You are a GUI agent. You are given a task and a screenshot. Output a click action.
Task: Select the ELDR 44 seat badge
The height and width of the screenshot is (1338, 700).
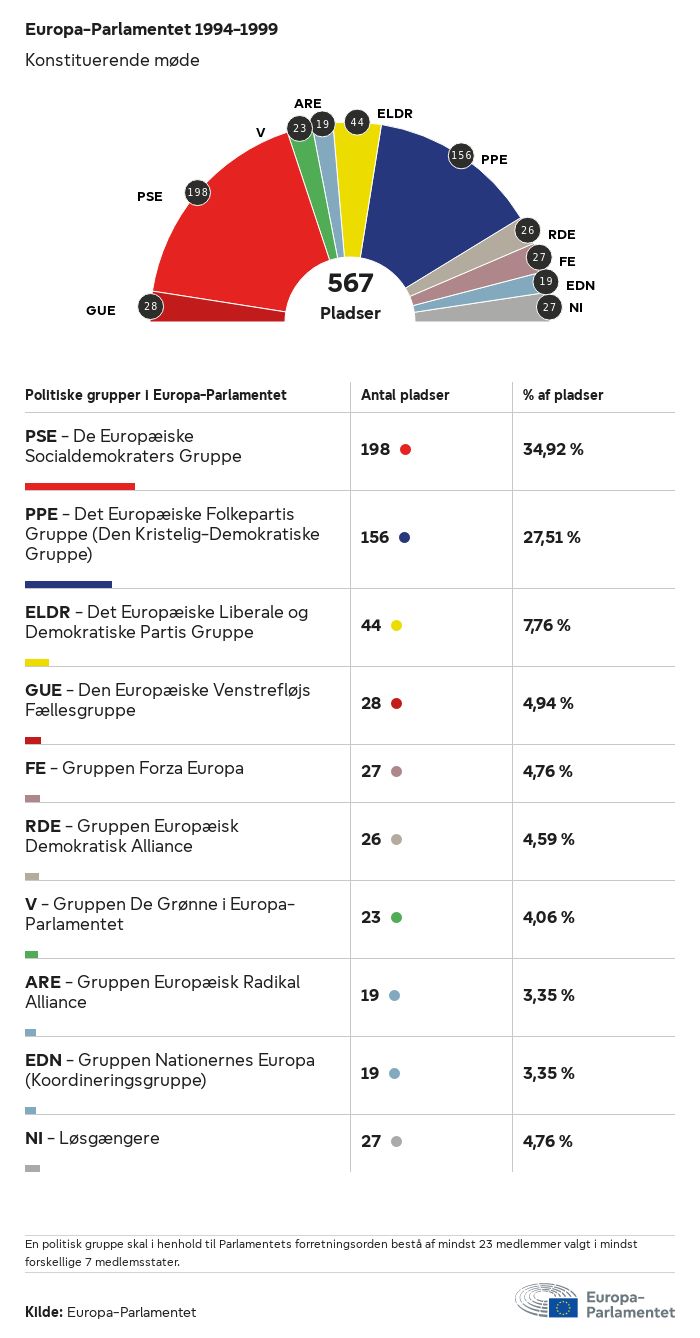point(357,122)
